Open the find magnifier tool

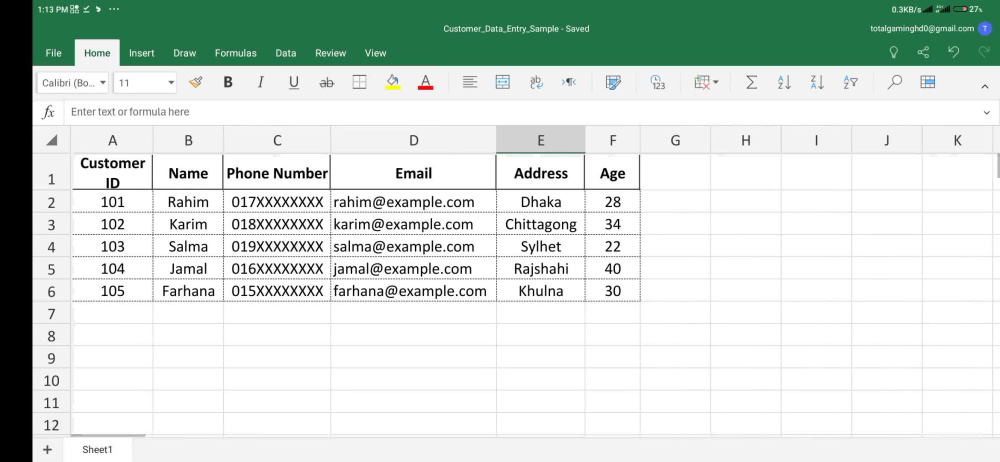tap(895, 82)
